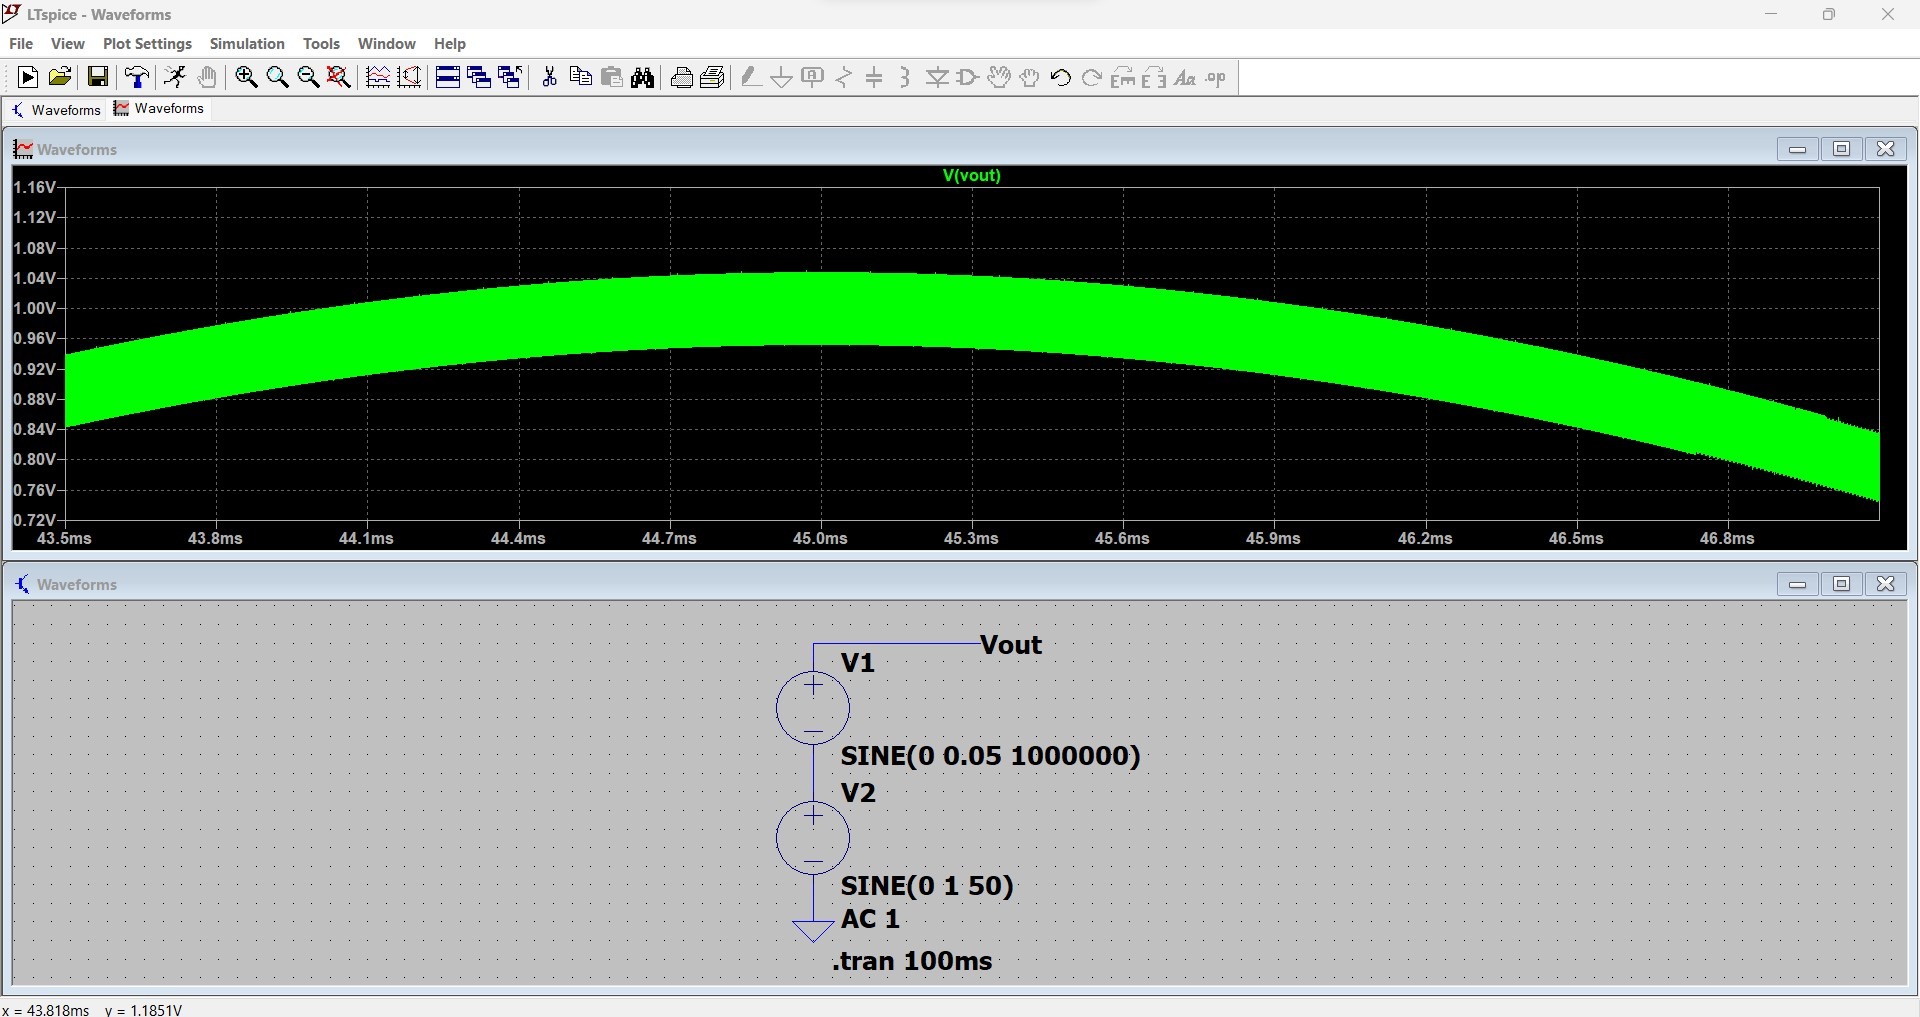Click the Print Setup icon

713,77
